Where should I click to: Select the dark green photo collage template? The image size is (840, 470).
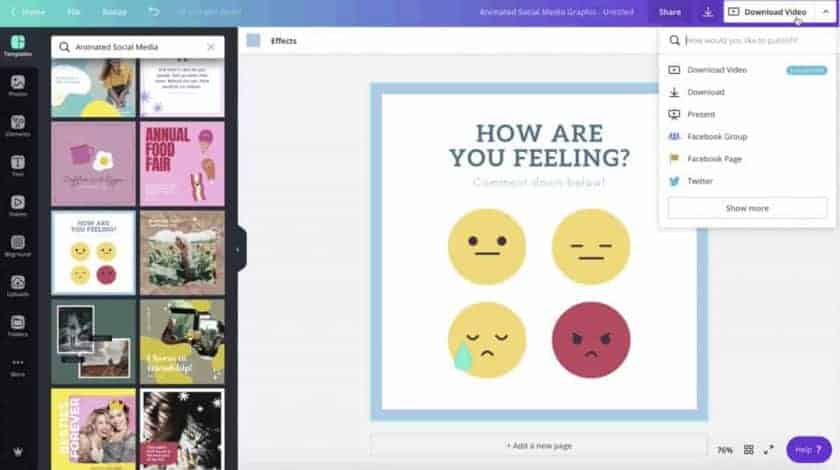93,341
